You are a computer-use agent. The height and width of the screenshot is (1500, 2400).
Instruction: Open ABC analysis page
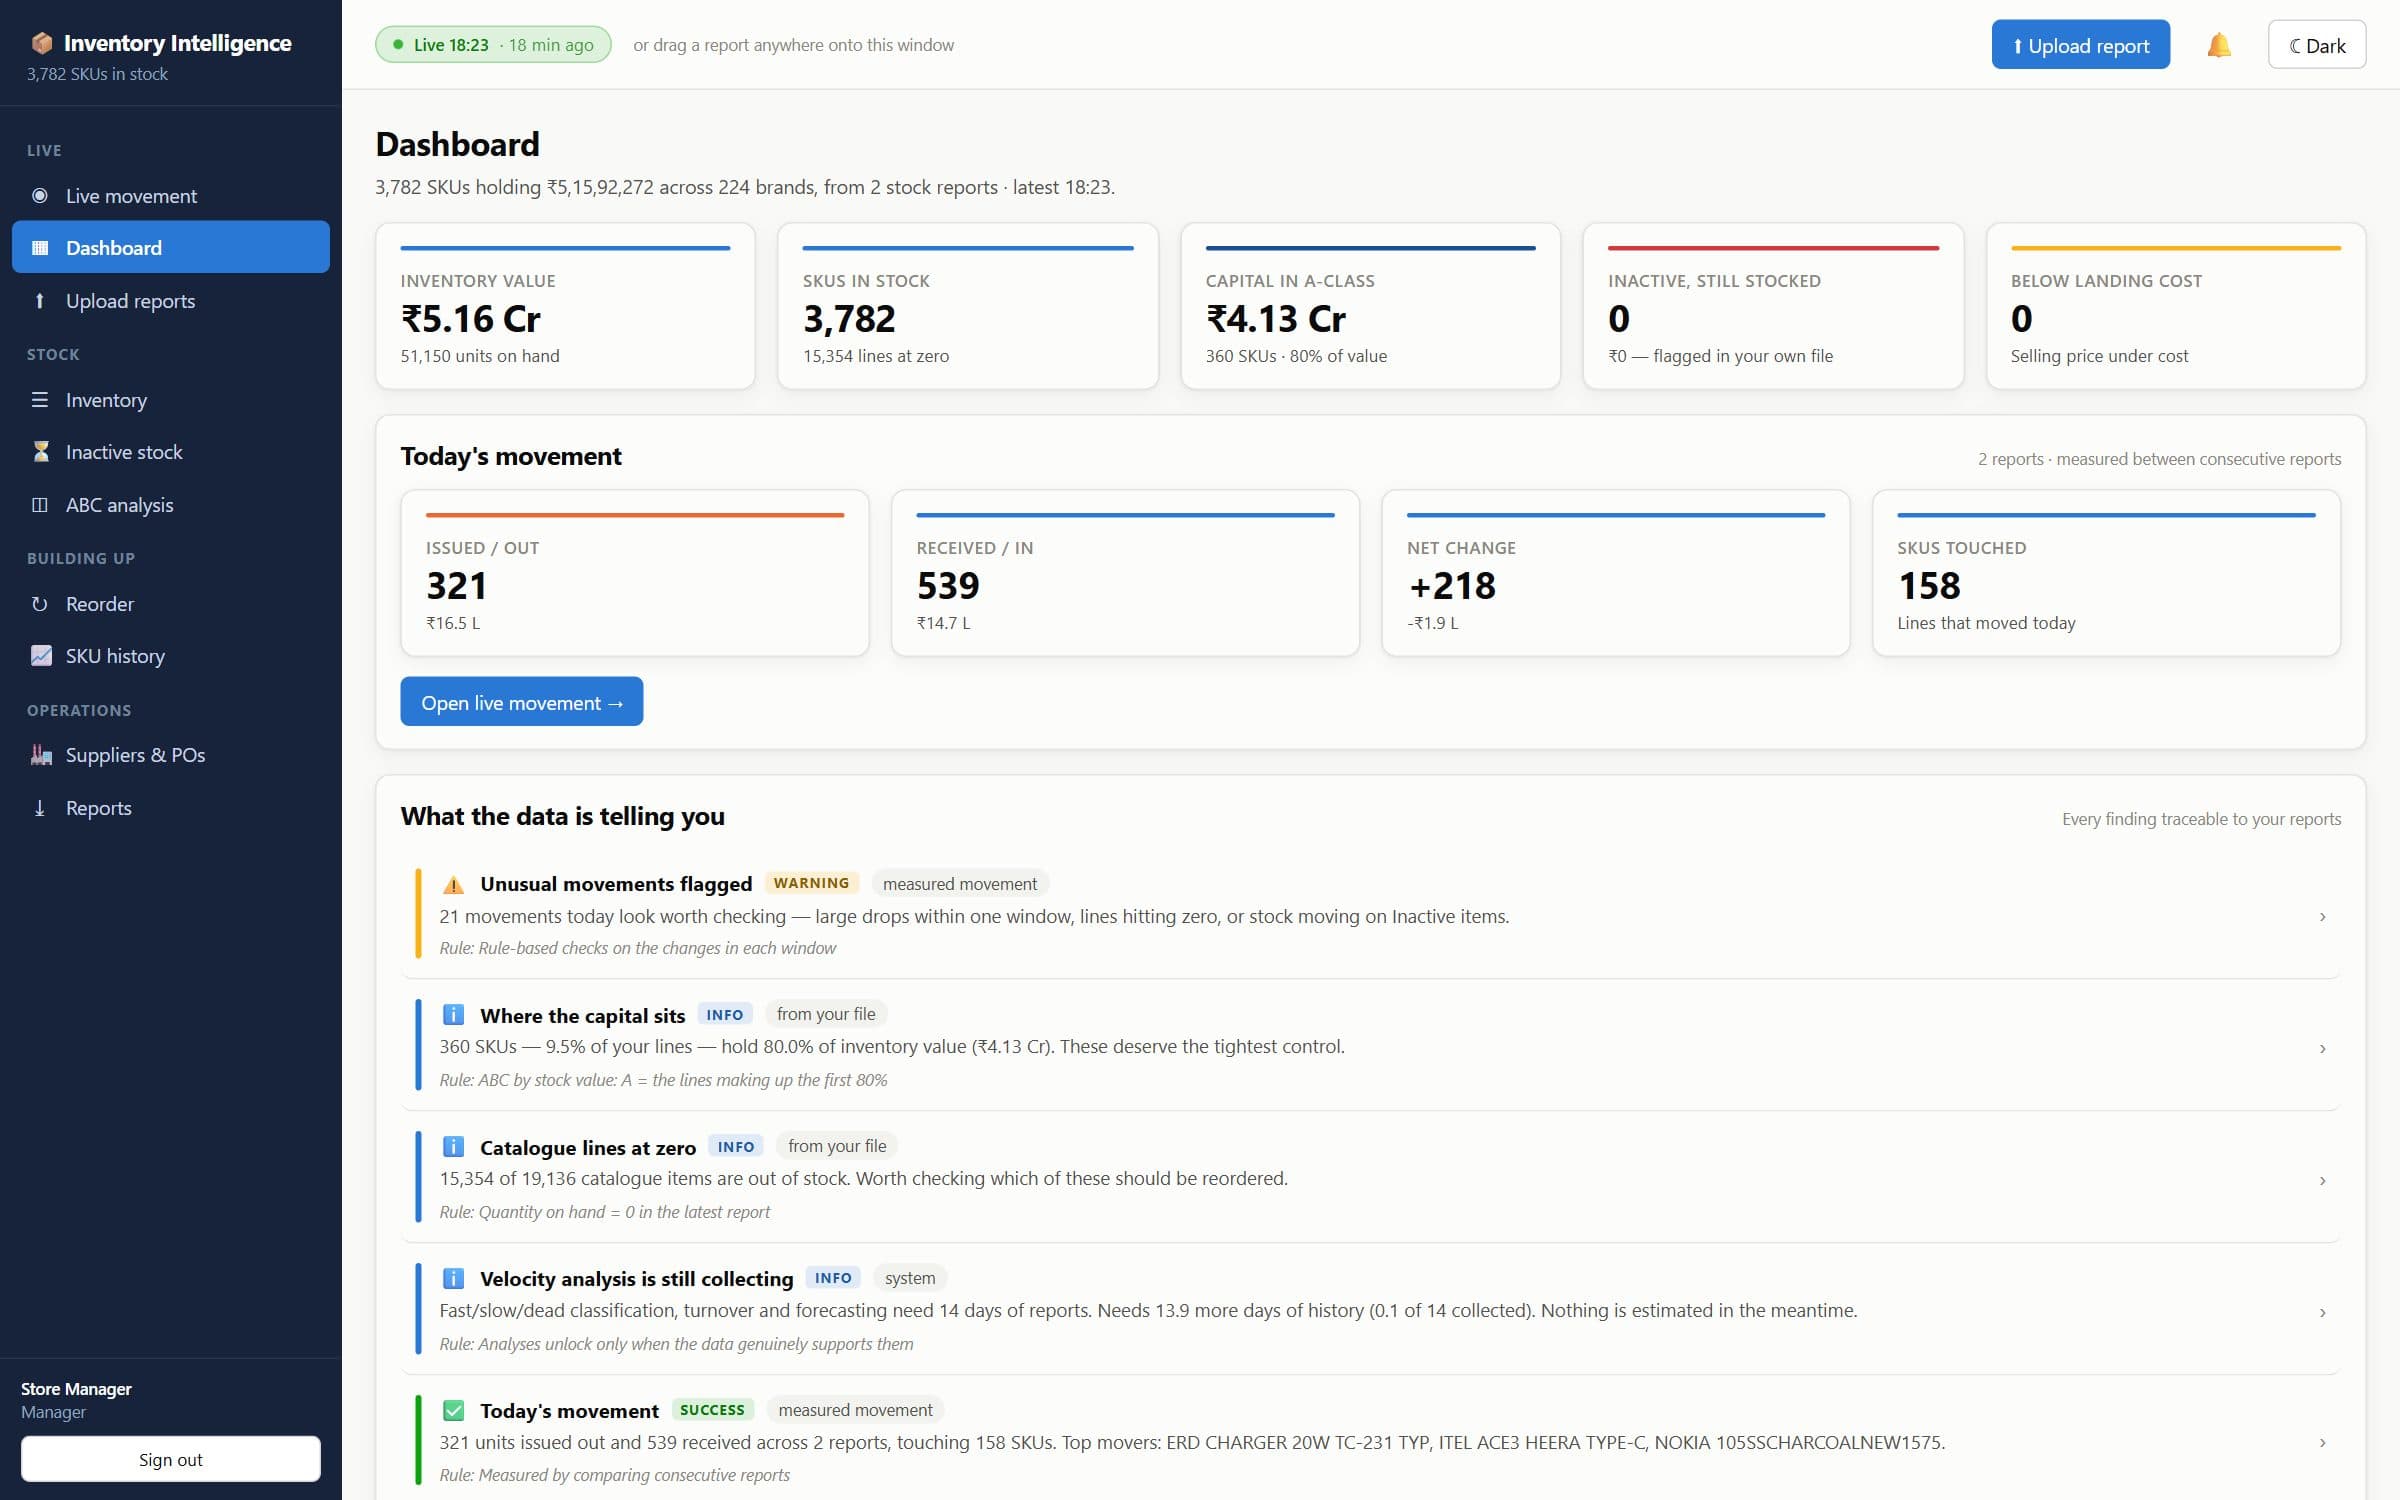pyautogui.click(x=171, y=505)
